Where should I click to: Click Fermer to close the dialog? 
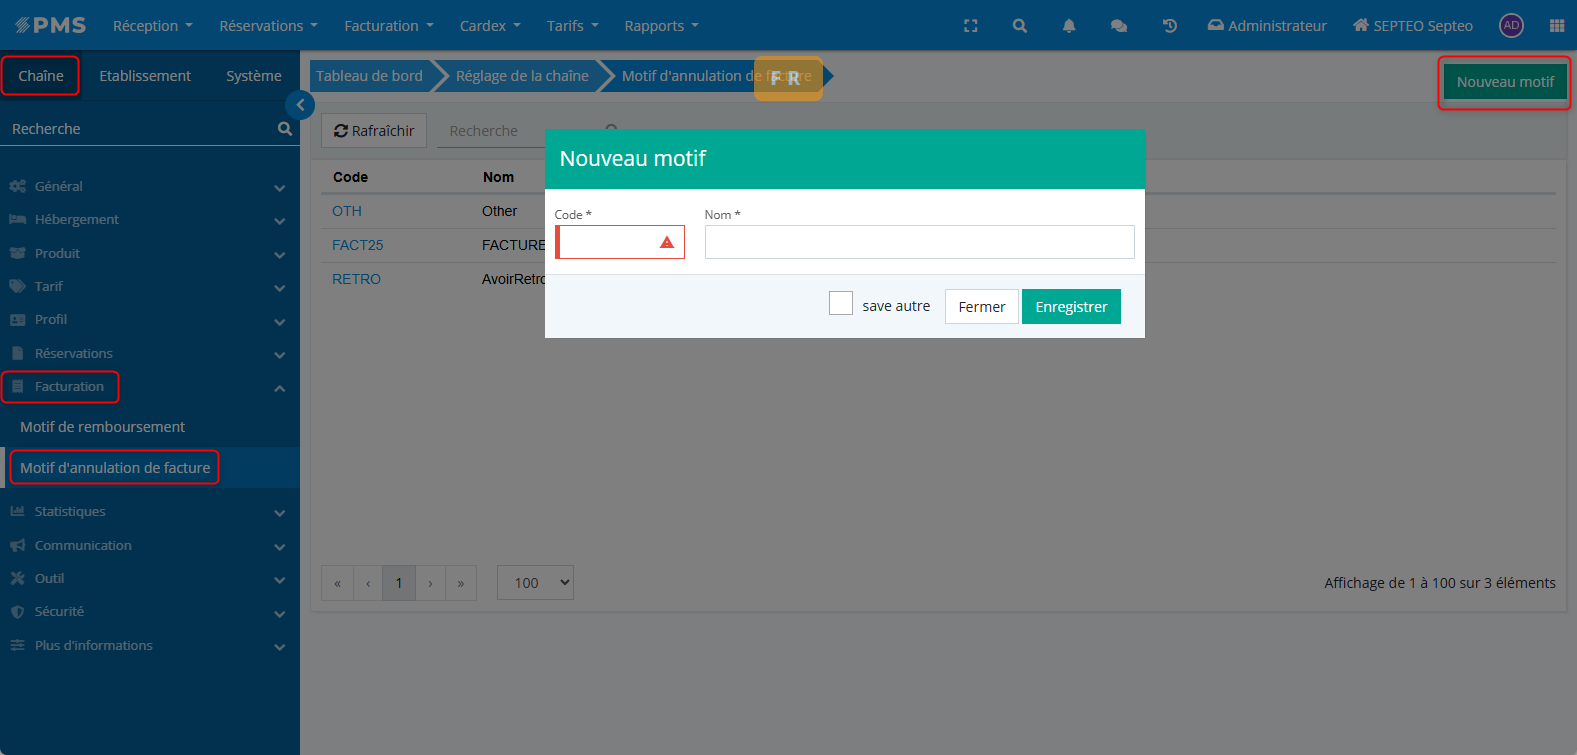coord(981,307)
